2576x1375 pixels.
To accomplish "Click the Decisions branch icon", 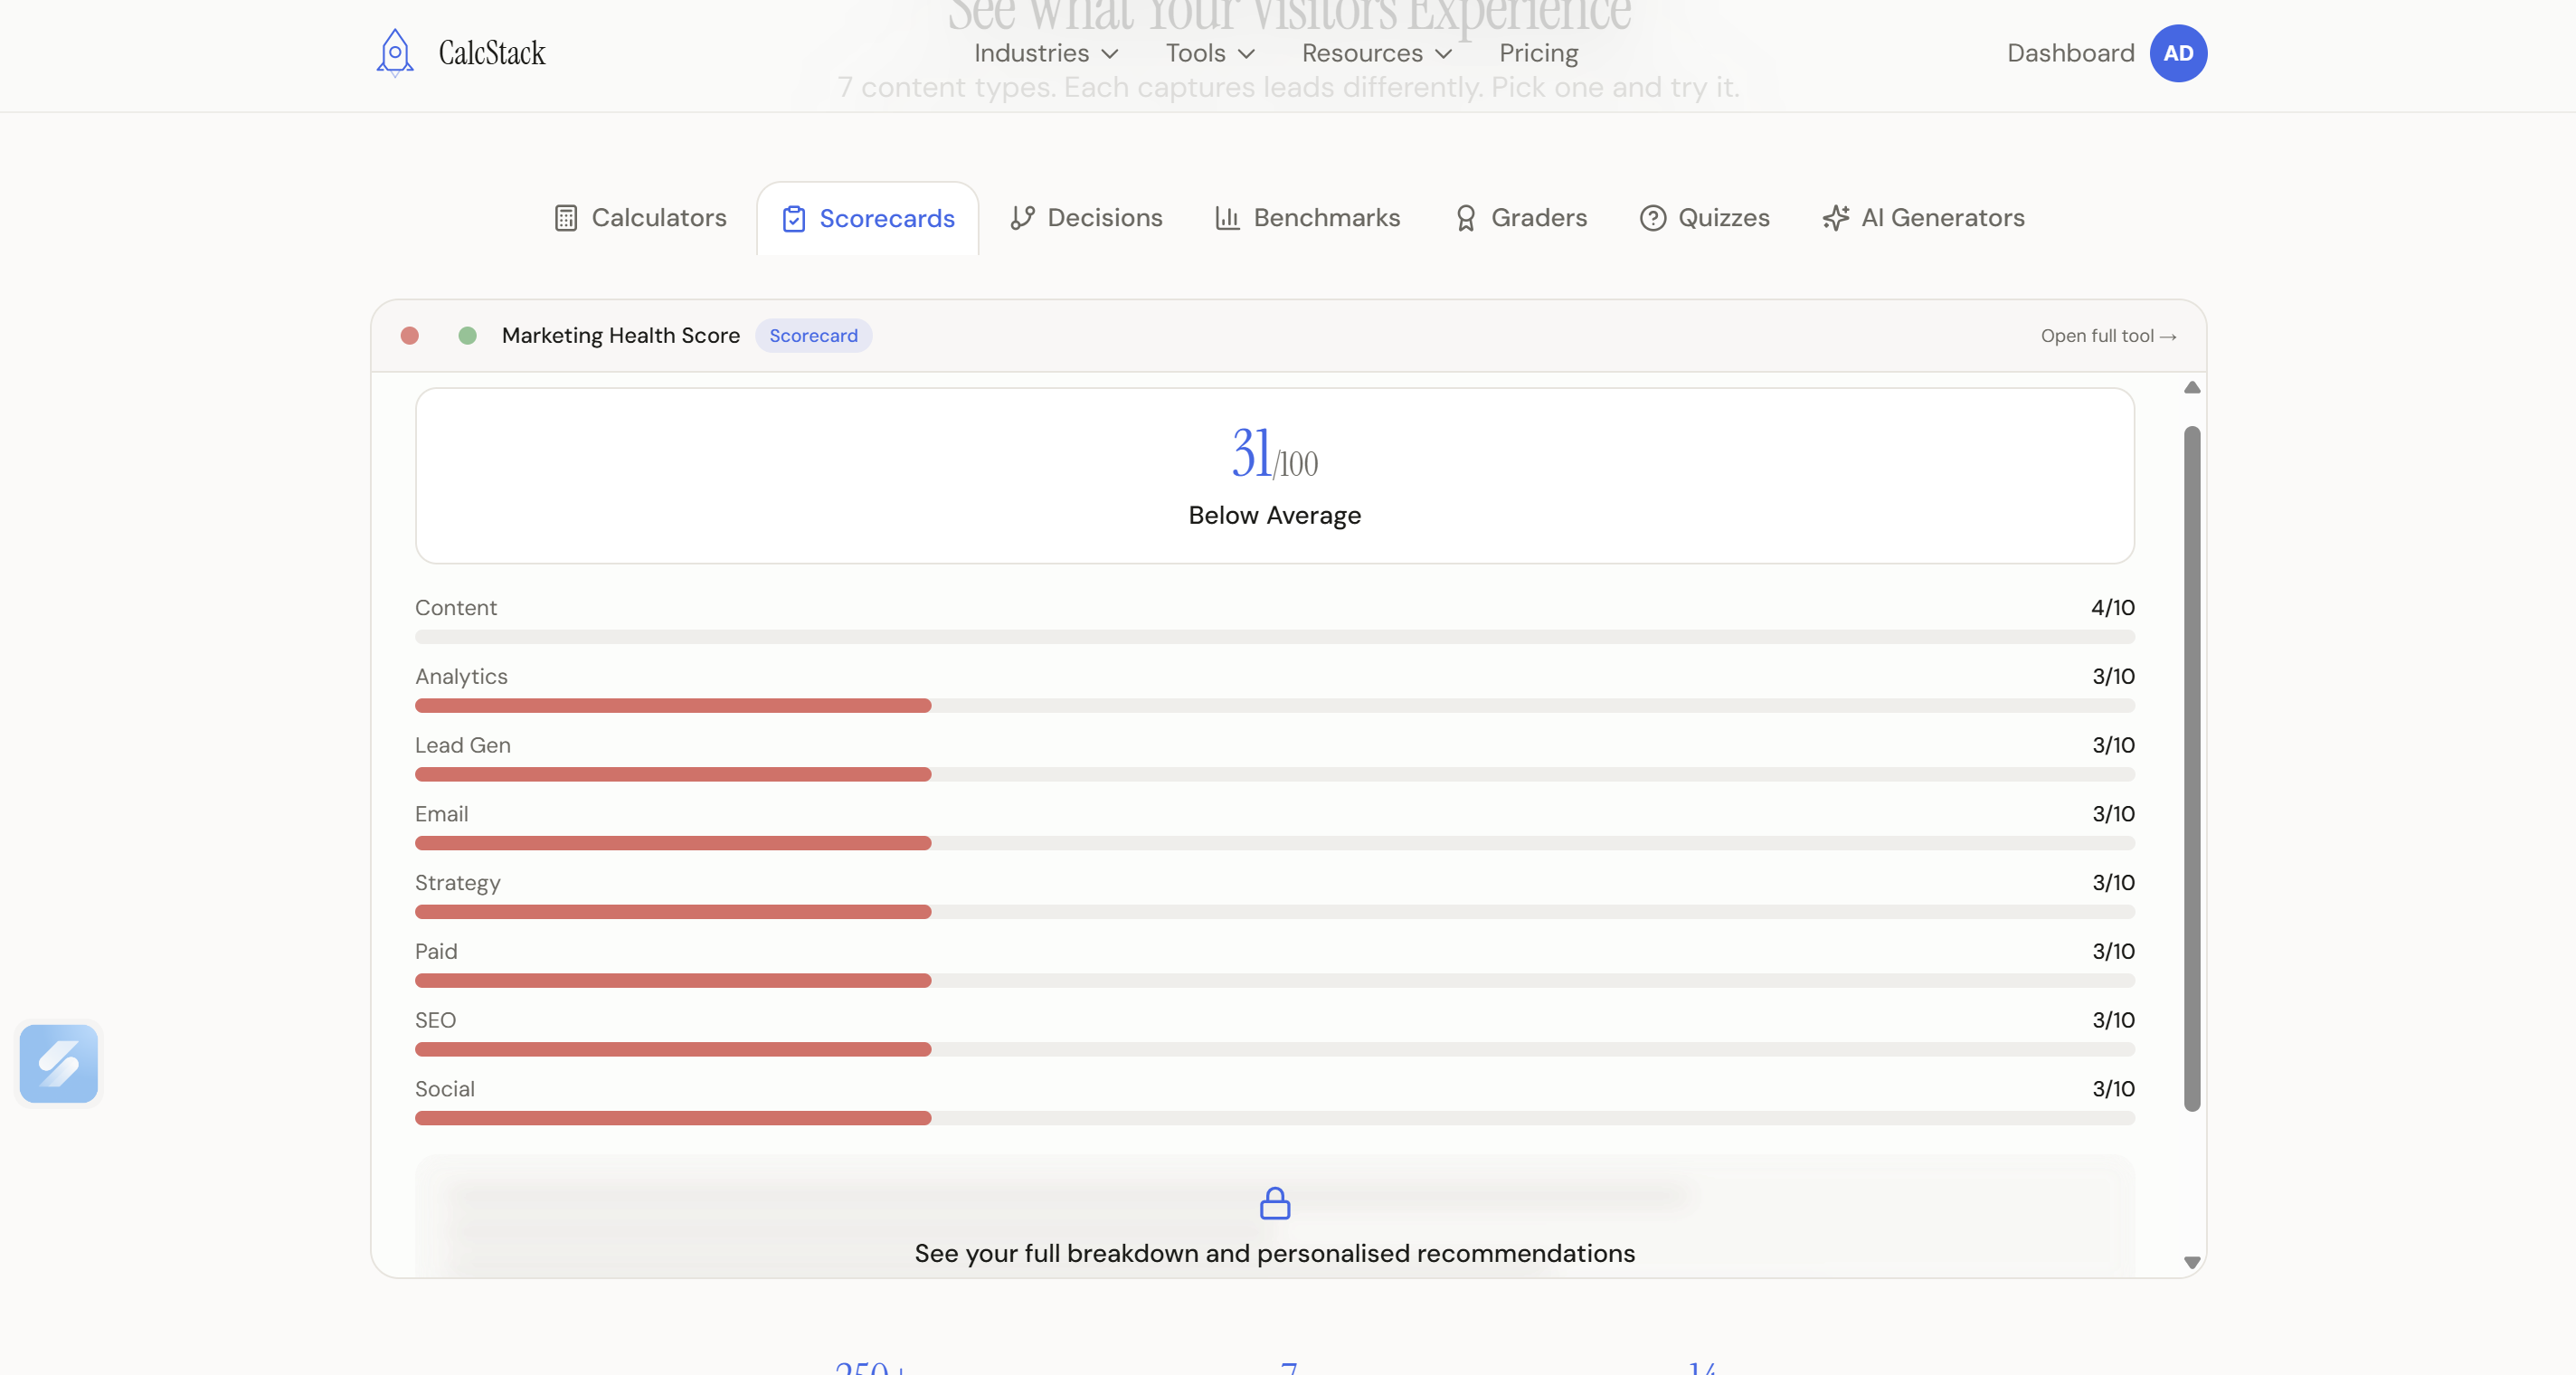I will (x=1022, y=218).
